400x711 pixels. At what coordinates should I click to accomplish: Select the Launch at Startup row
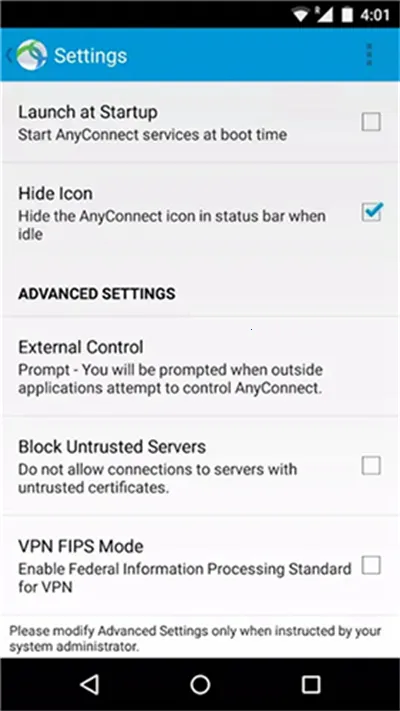[200, 122]
